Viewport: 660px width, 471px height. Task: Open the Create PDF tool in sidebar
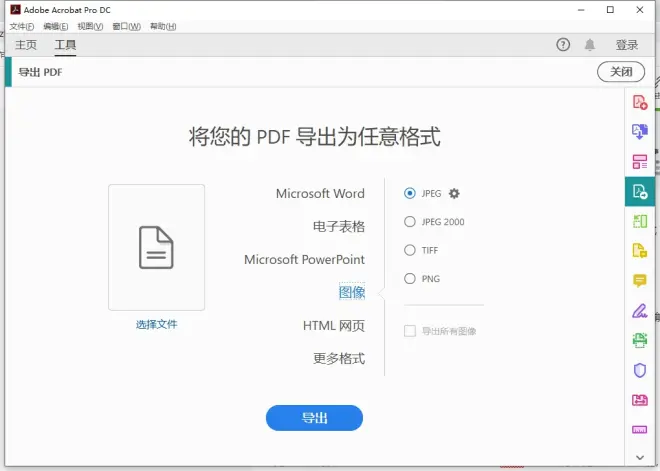click(640, 102)
